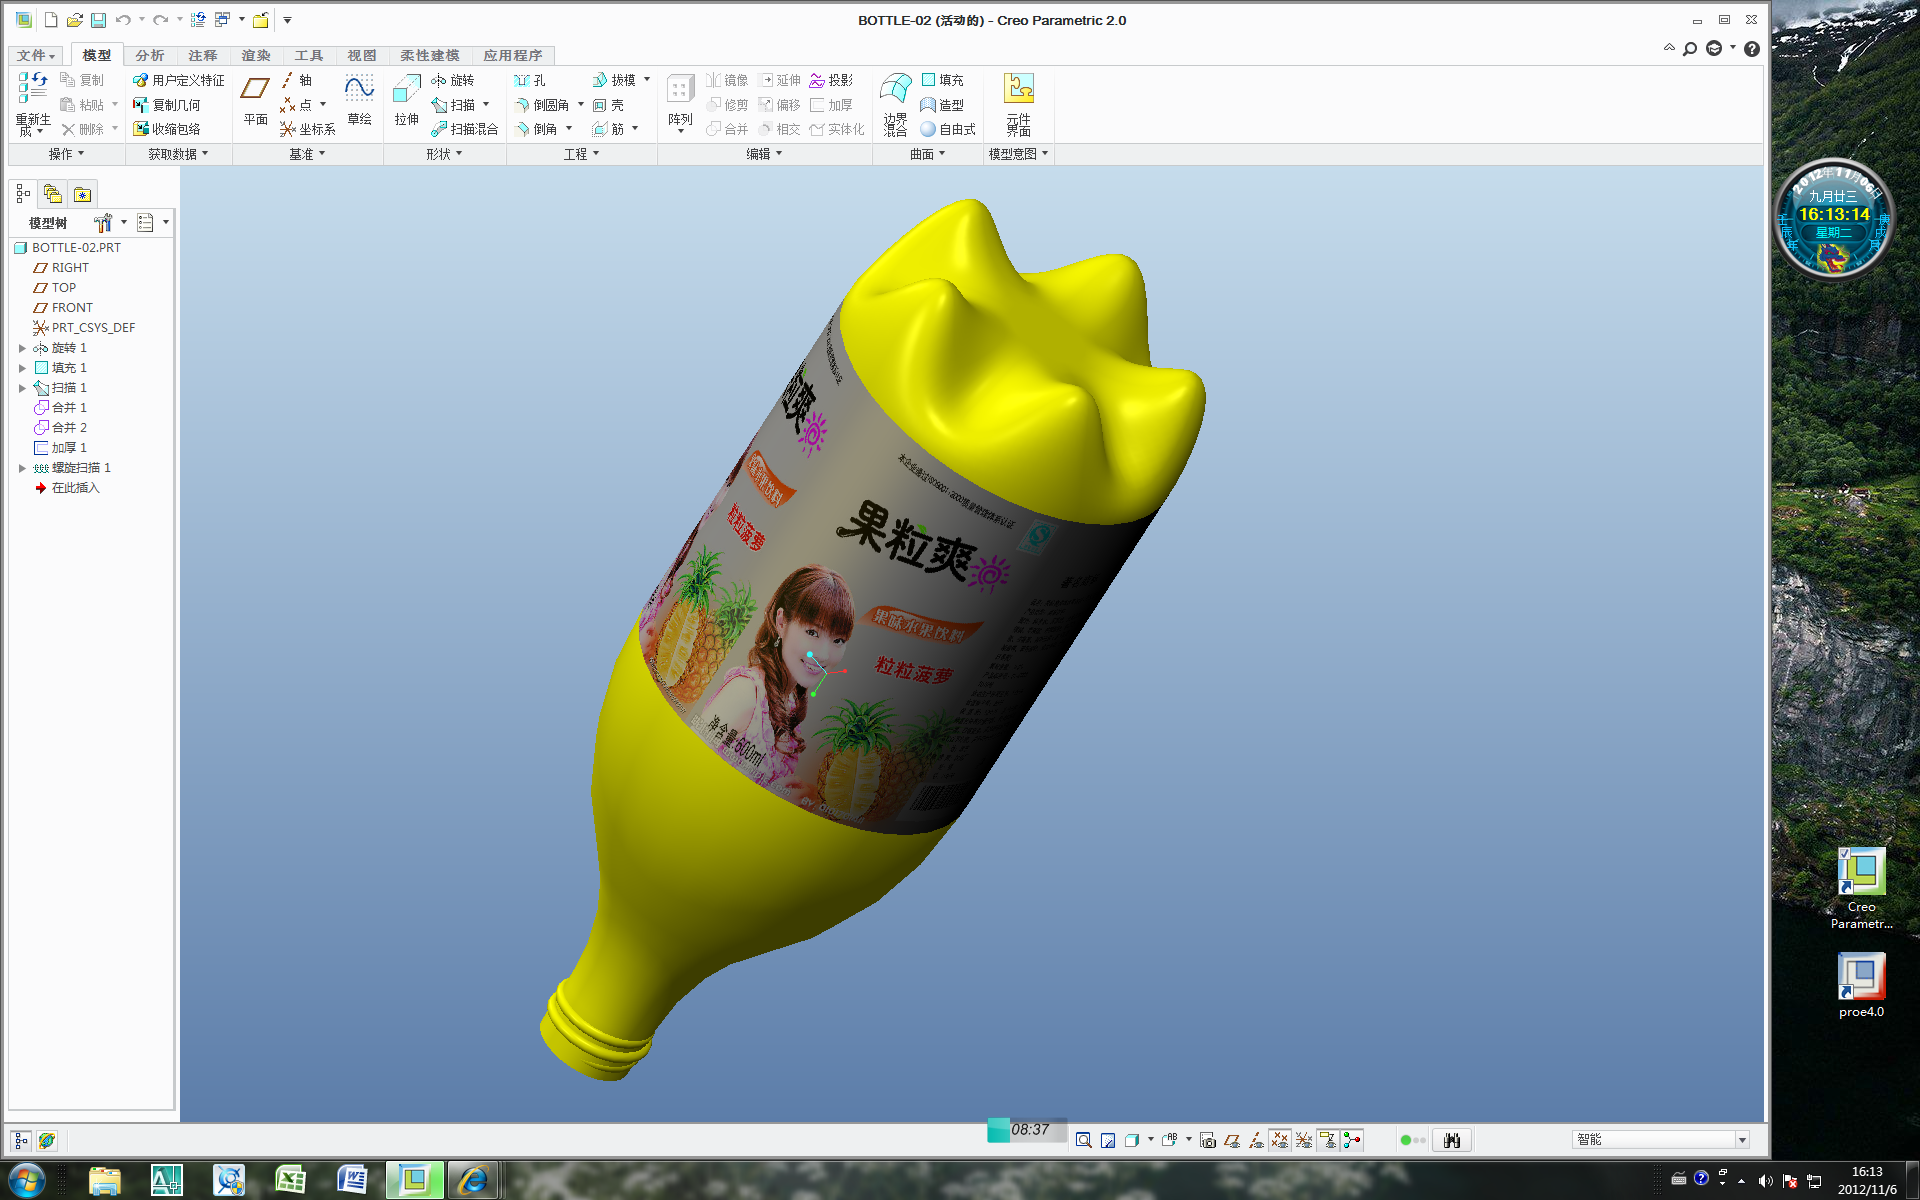Toggle annotation display in graphics toolbar

(x=1328, y=1140)
